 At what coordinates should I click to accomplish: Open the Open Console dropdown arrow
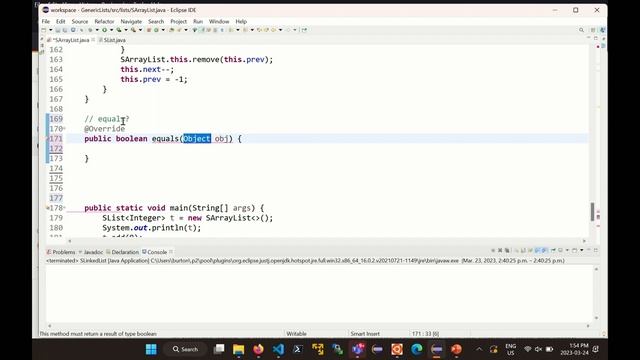click(582, 250)
